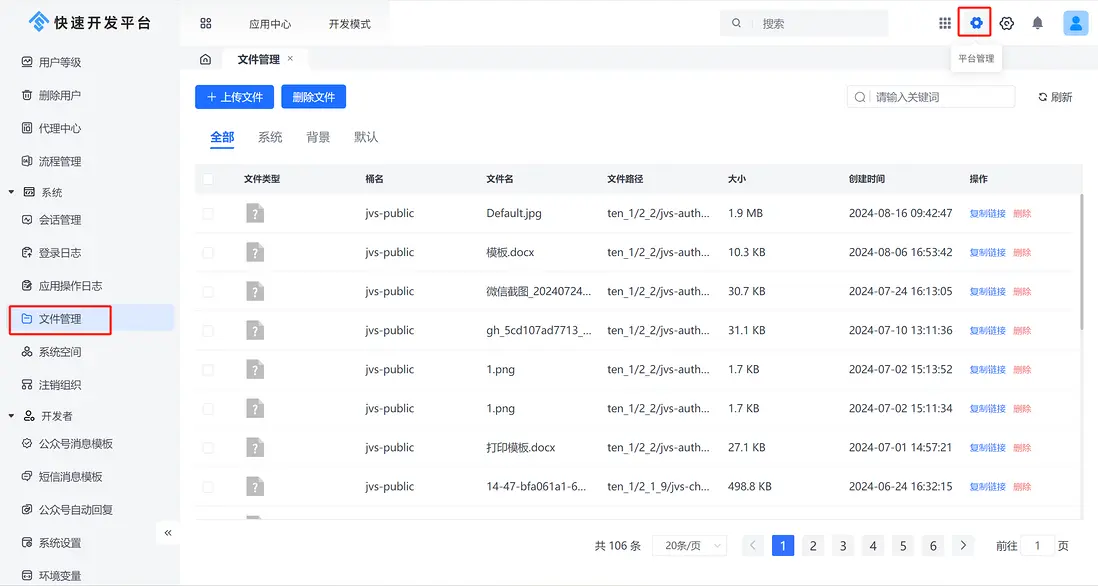
Task: Click the 1.9 MB size cell
Action: pyautogui.click(x=745, y=213)
